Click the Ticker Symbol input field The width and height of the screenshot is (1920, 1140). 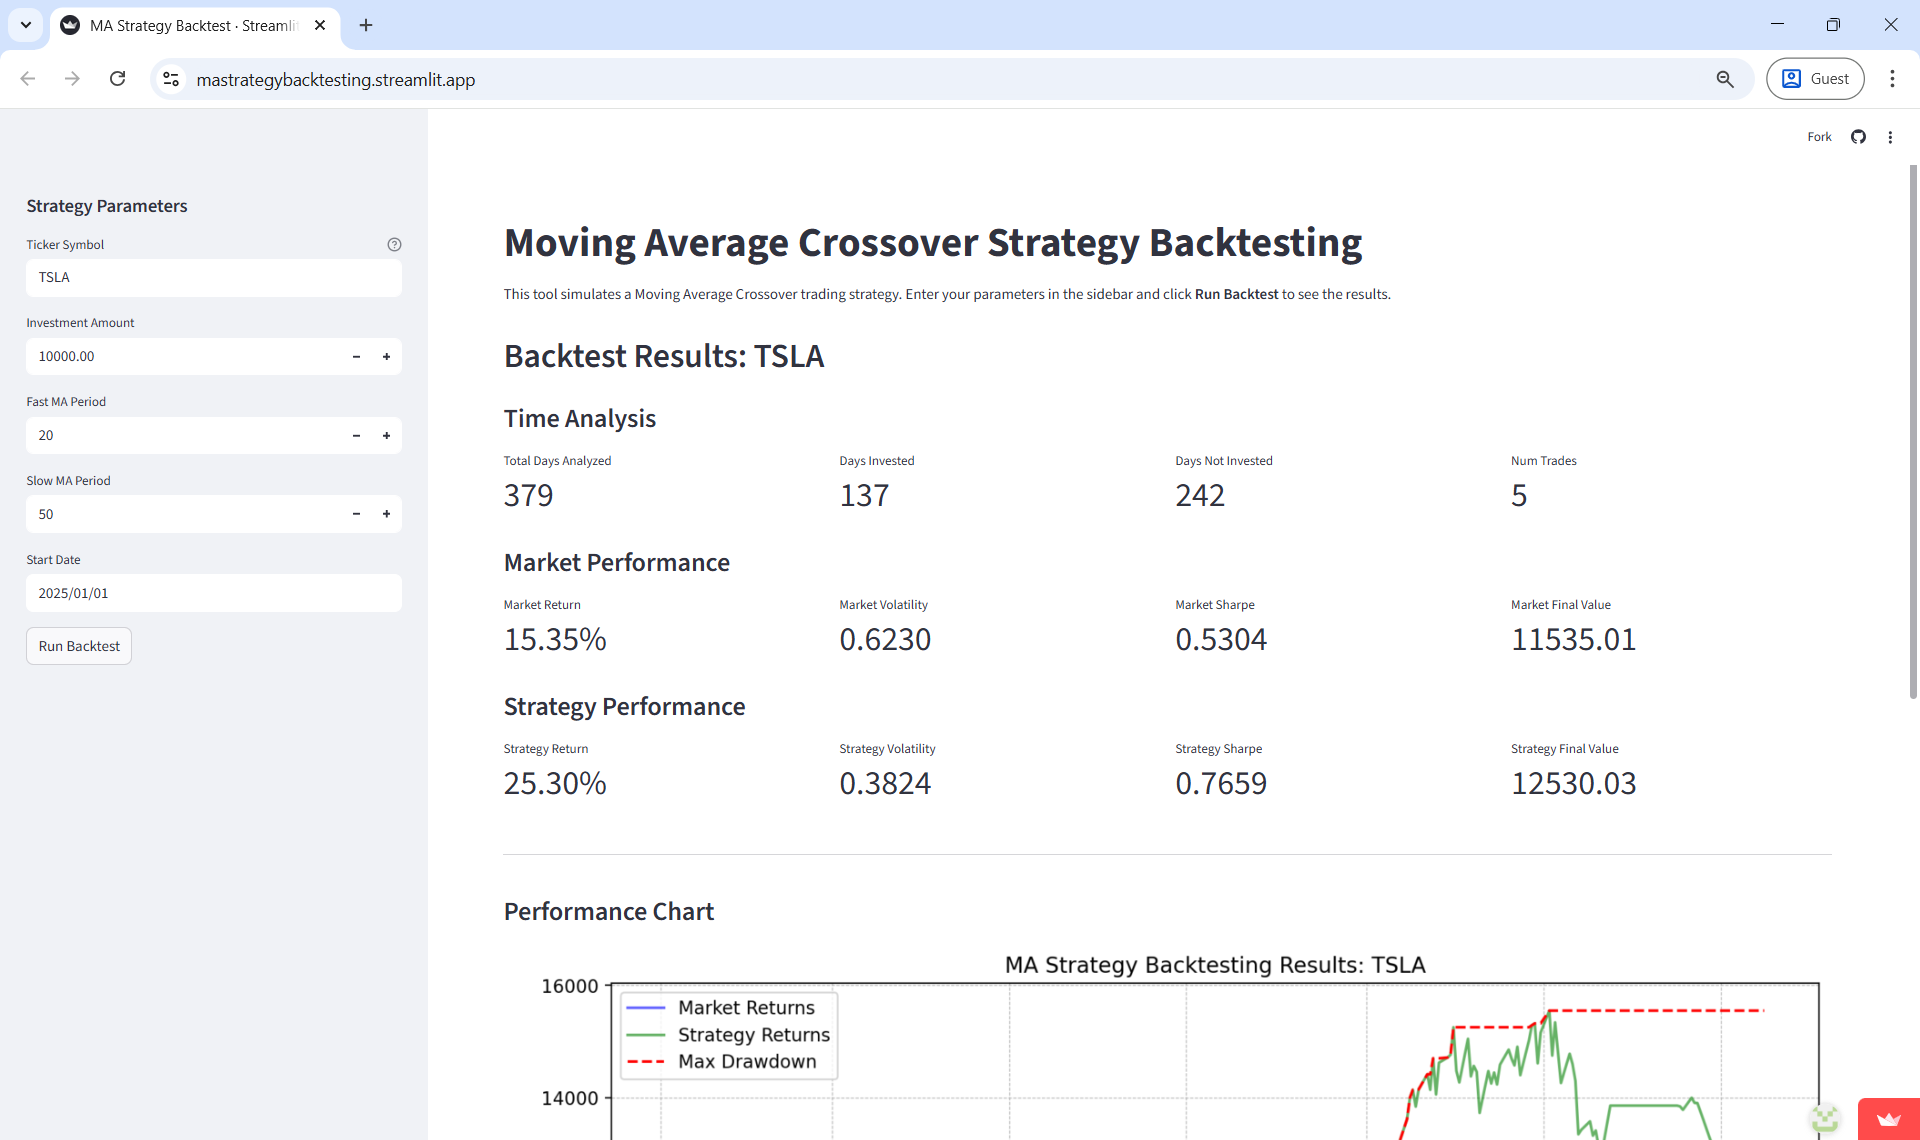pyautogui.click(x=213, y=277)
